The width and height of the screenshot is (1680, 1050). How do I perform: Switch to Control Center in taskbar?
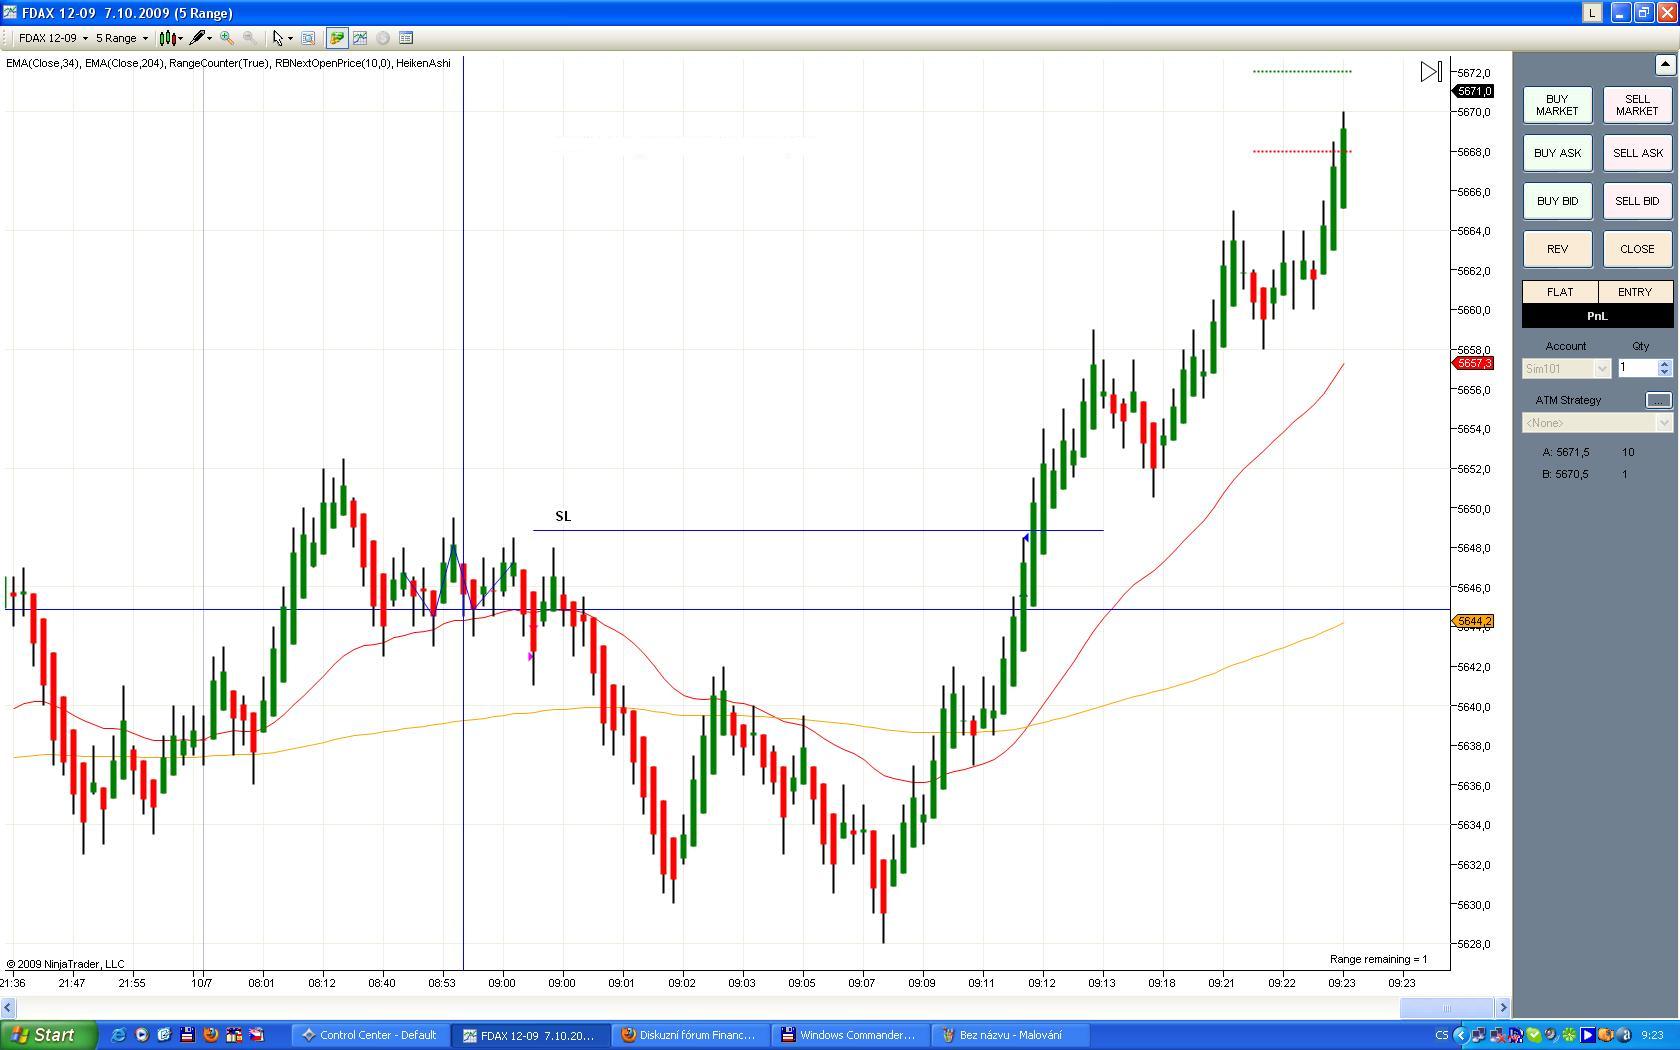(x=369, y=1035)
